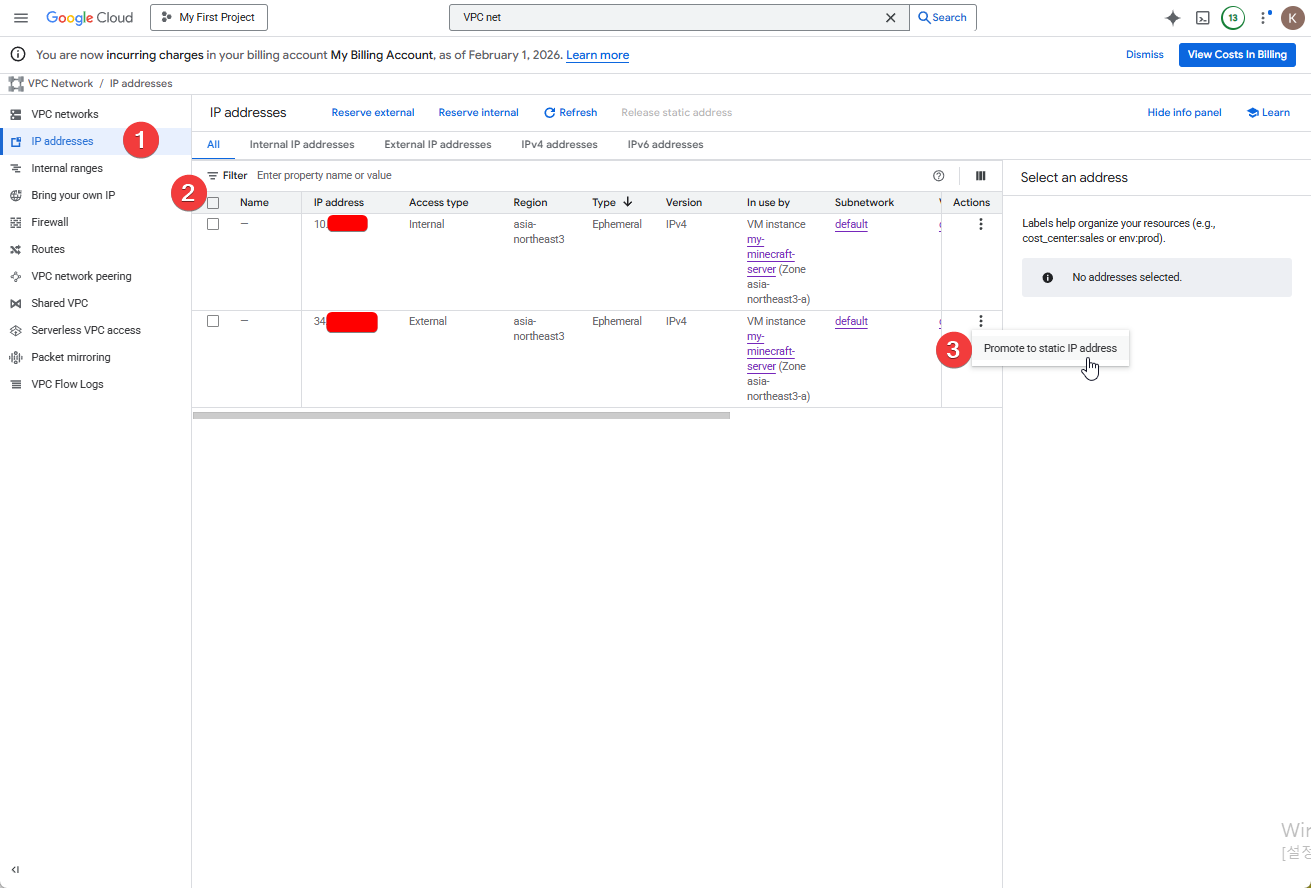Screen dimensions: 1311x888
Task: Click the Region column header
Action: point(530,203)
